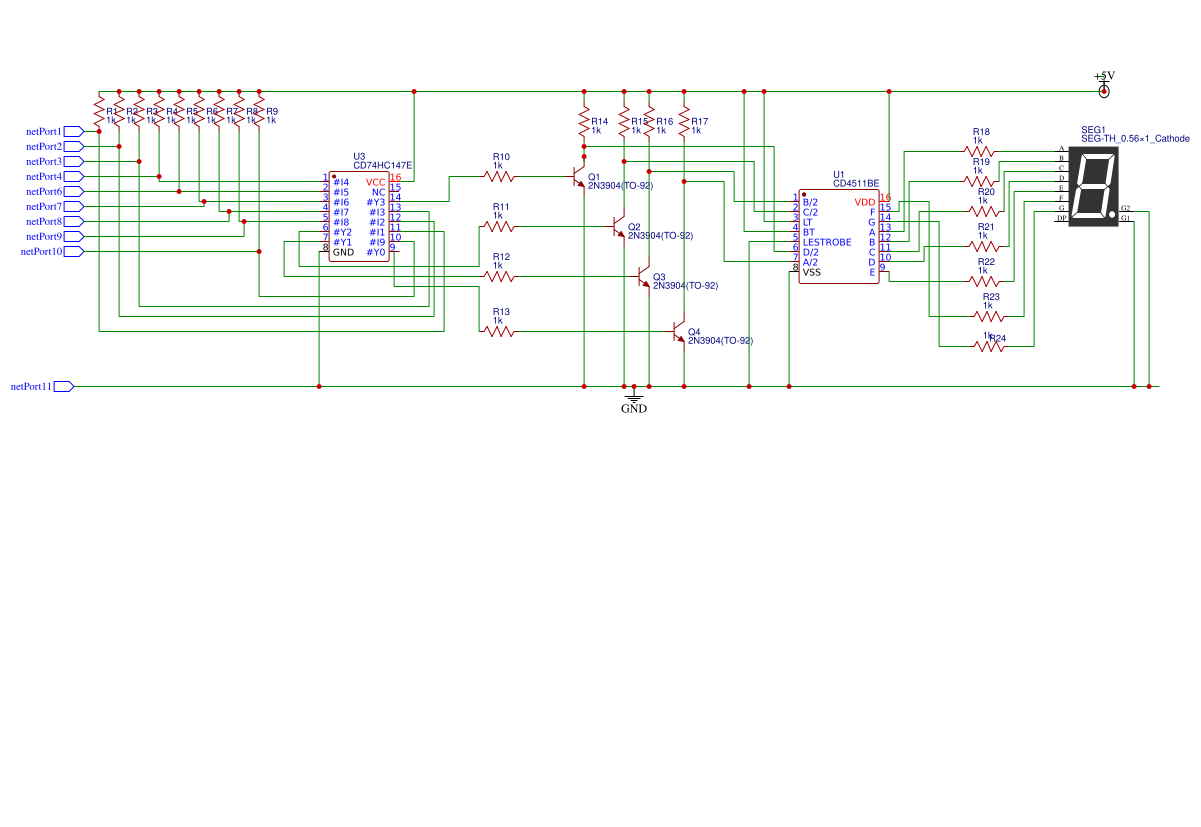Select the R13 resistor symbol
This screenshot has width=1201, height=827.
(499, 331)
